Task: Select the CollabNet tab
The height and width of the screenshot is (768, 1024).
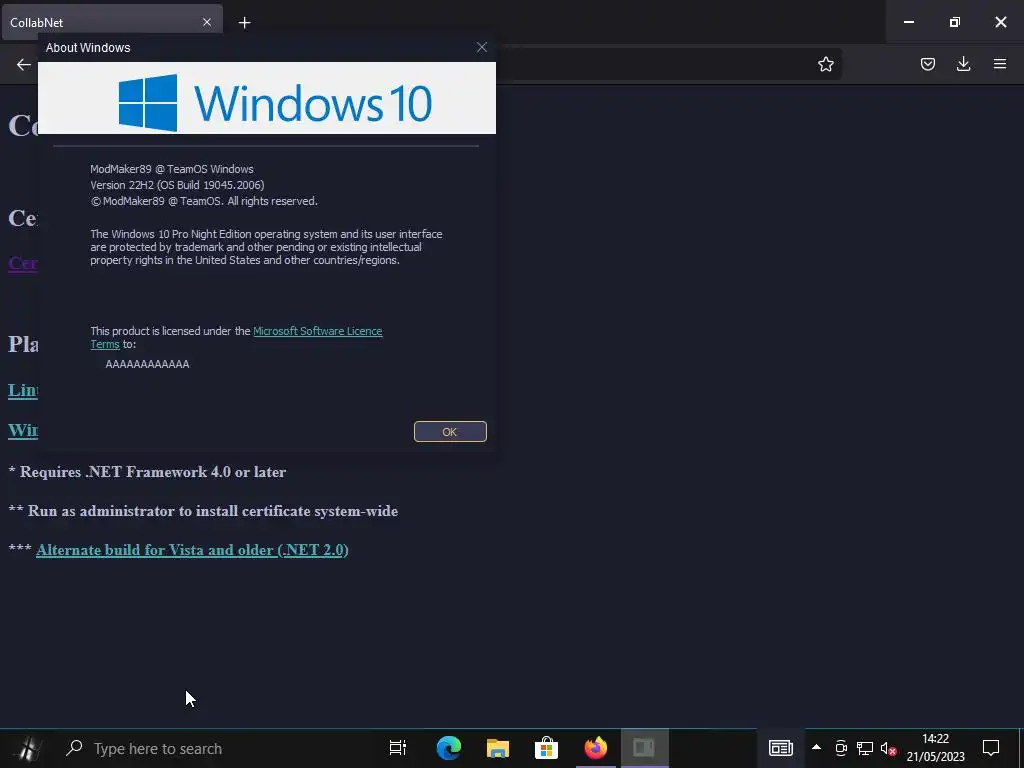Action: tap(112, 22)
